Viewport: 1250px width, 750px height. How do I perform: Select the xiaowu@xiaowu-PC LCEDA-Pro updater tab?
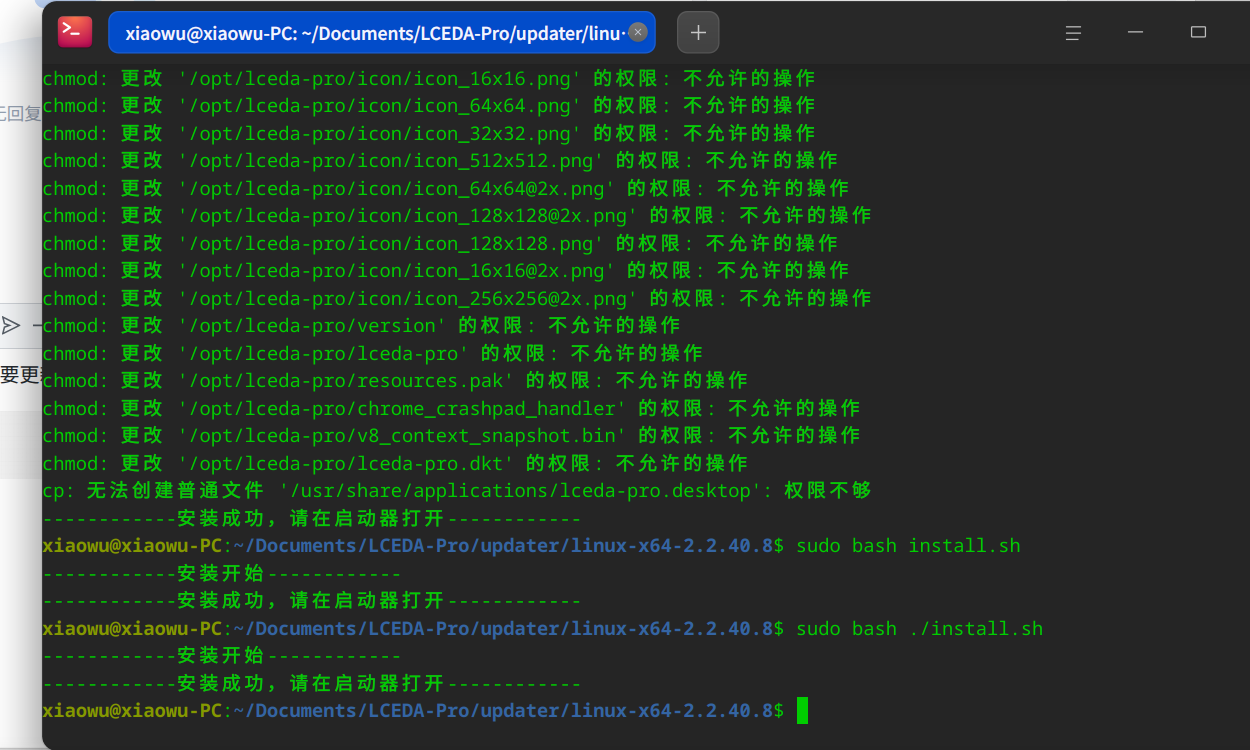click(382, 32)
